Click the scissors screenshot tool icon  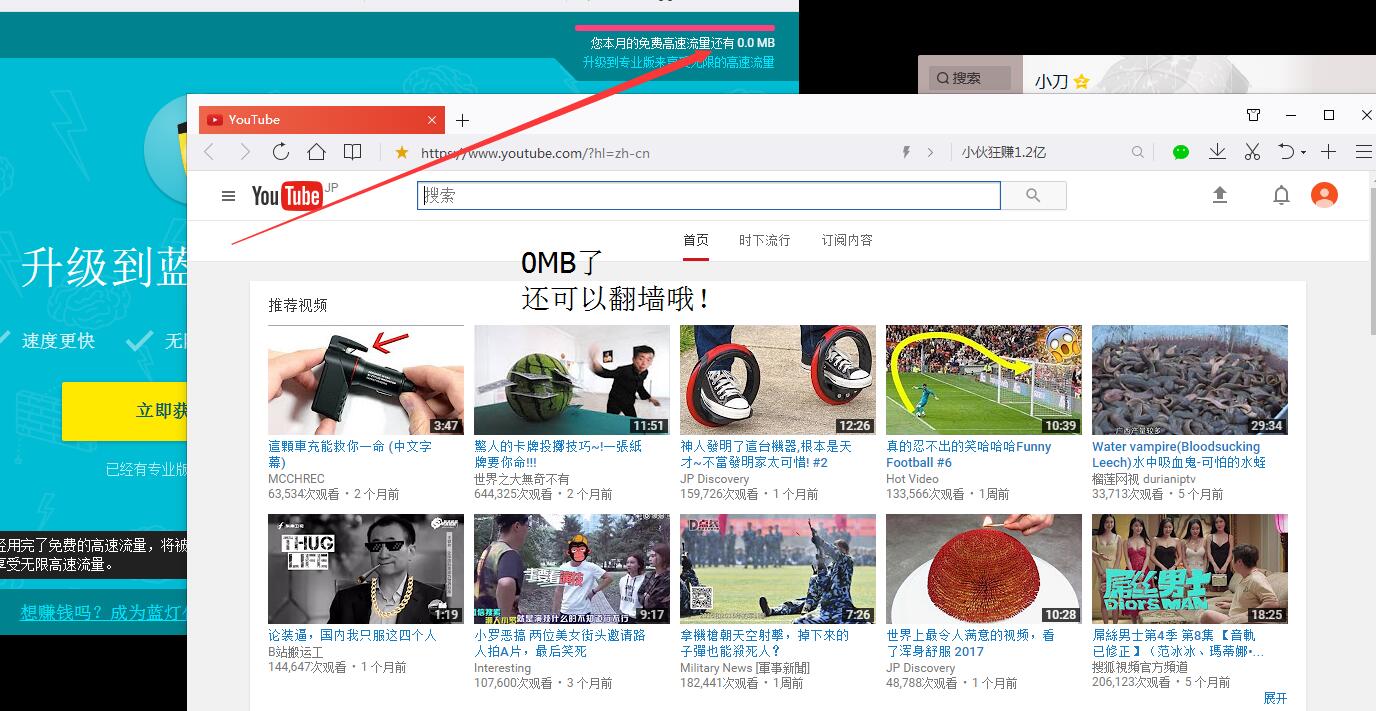point(1252,152)
